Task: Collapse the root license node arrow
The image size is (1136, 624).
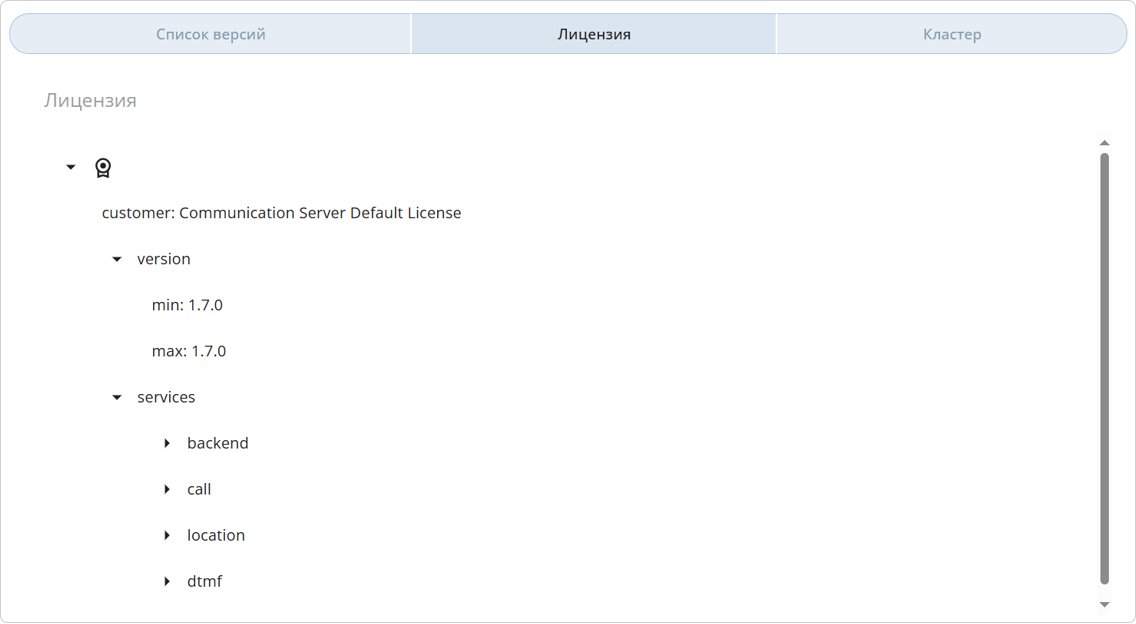Action: click(71, 167)
